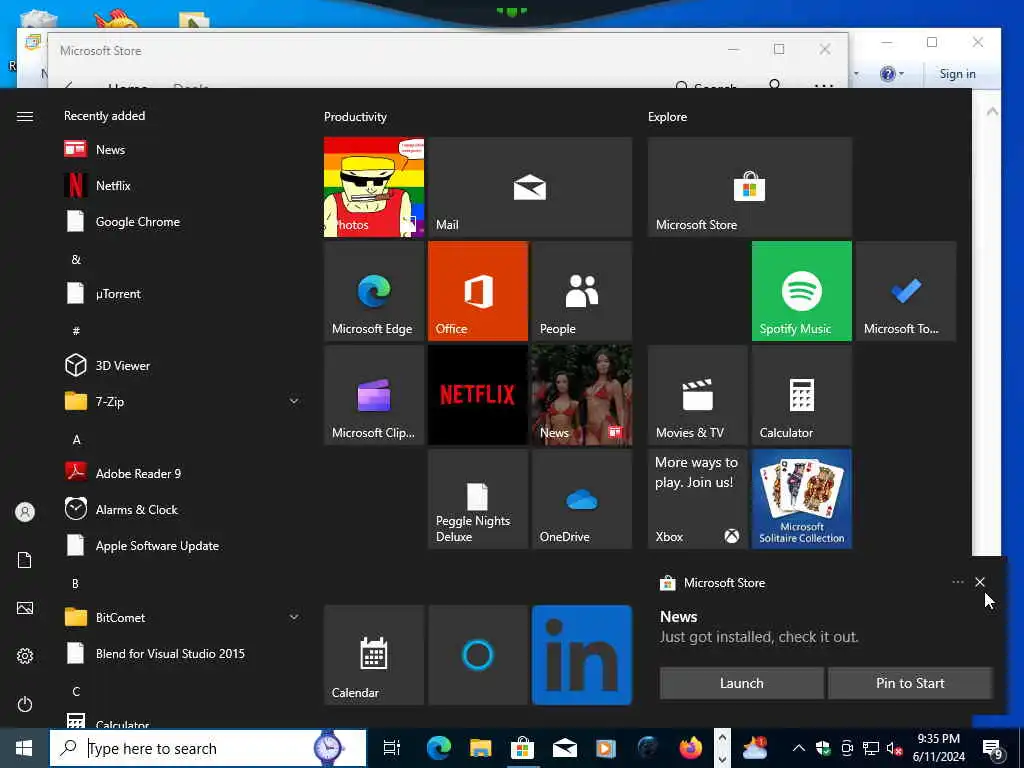Open the Xbox tile
Viewport: 1024px width, 768px height.
(x=697, y=499)
